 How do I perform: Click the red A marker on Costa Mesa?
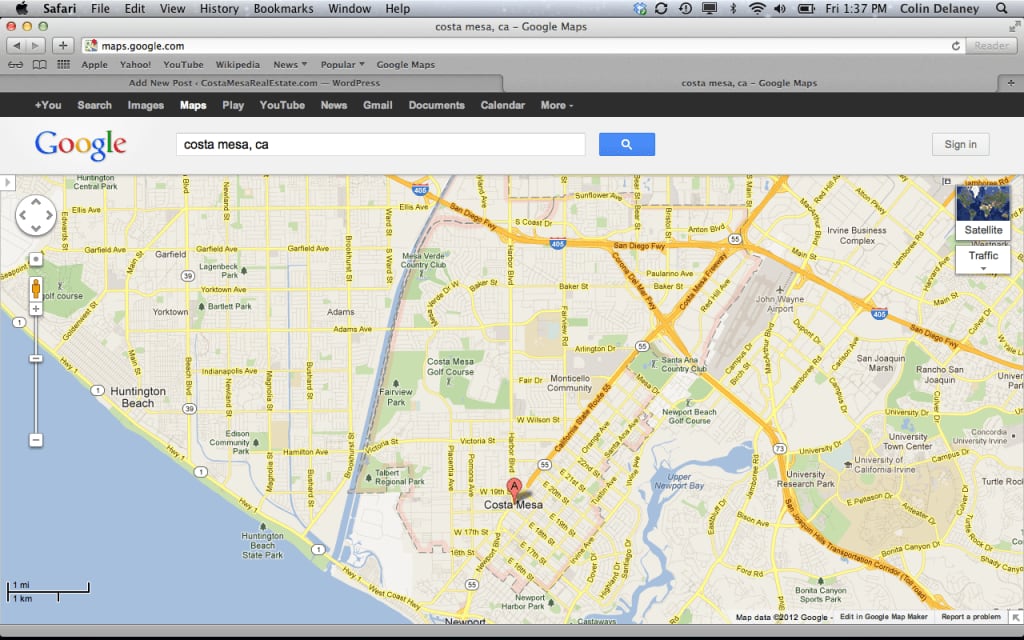point(515,489)
